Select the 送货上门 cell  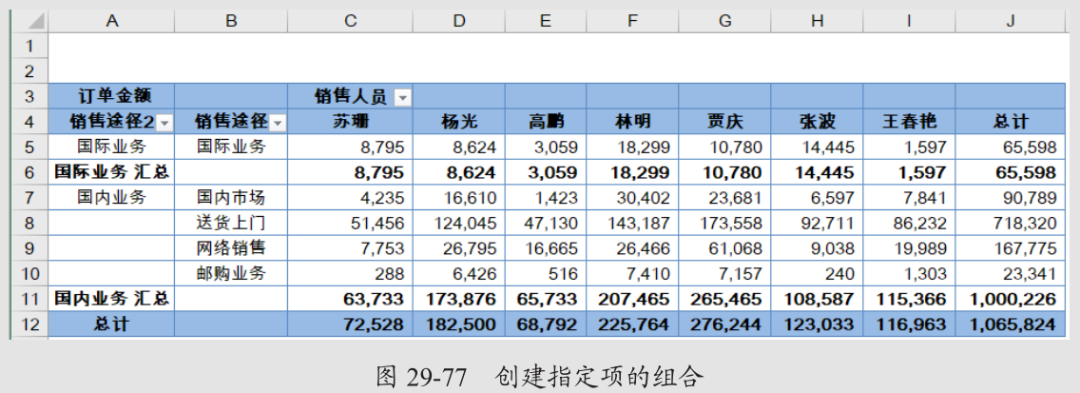[x=231, y=223]
